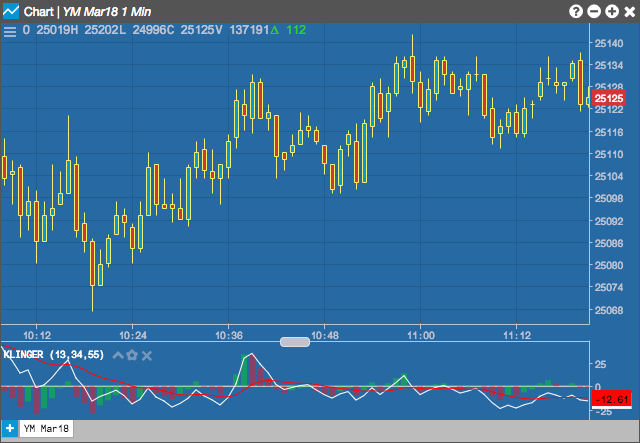Select the YM Mar18 tab

pyautogui.click(x=46, y=429)
